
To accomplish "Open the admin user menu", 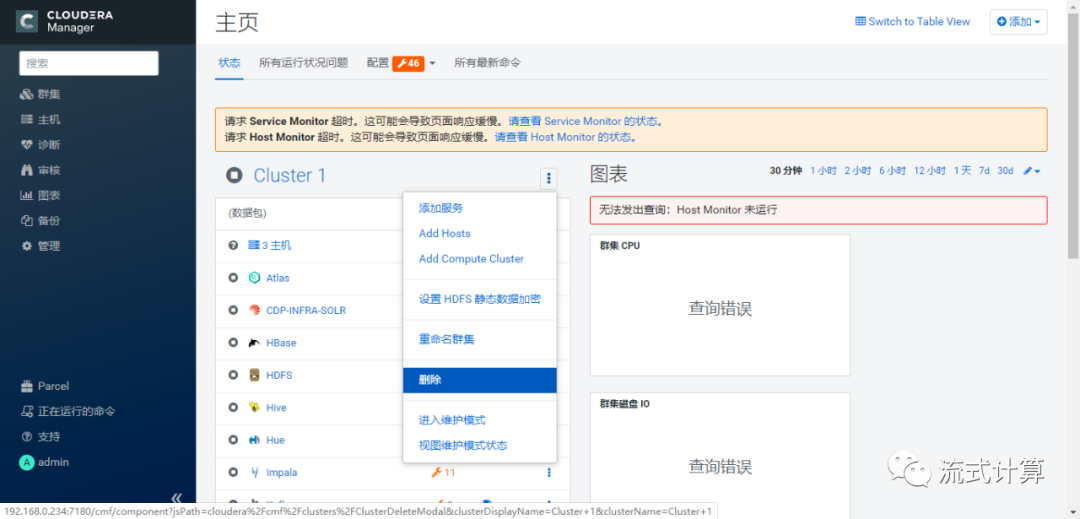I will [44, 462].
